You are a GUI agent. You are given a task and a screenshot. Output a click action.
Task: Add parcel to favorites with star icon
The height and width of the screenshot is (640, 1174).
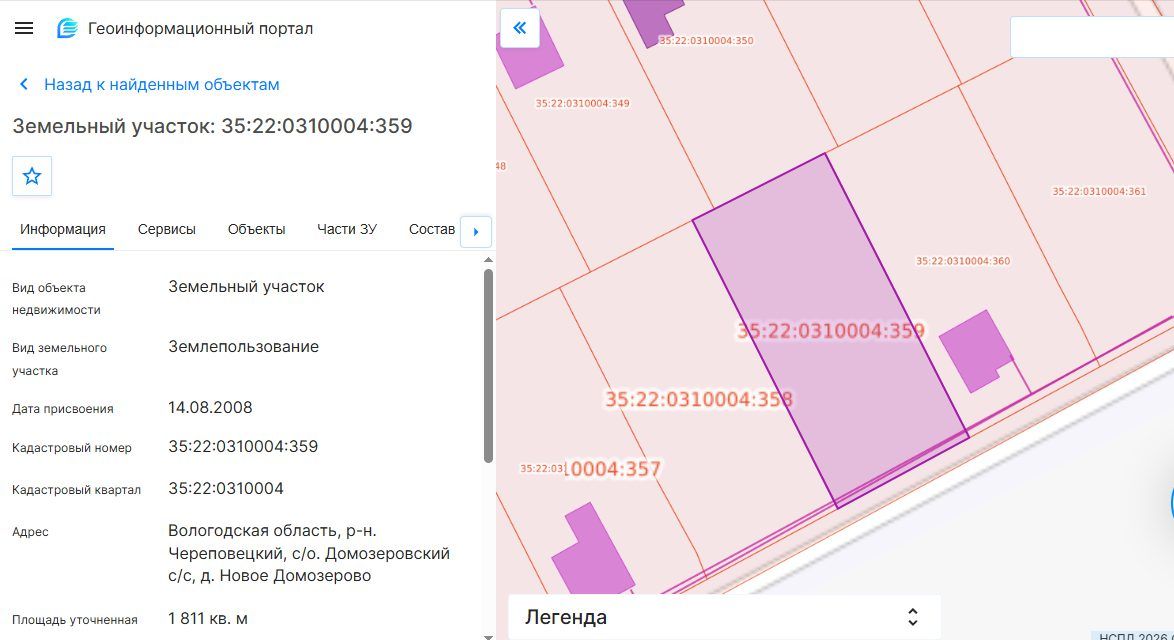31,176
